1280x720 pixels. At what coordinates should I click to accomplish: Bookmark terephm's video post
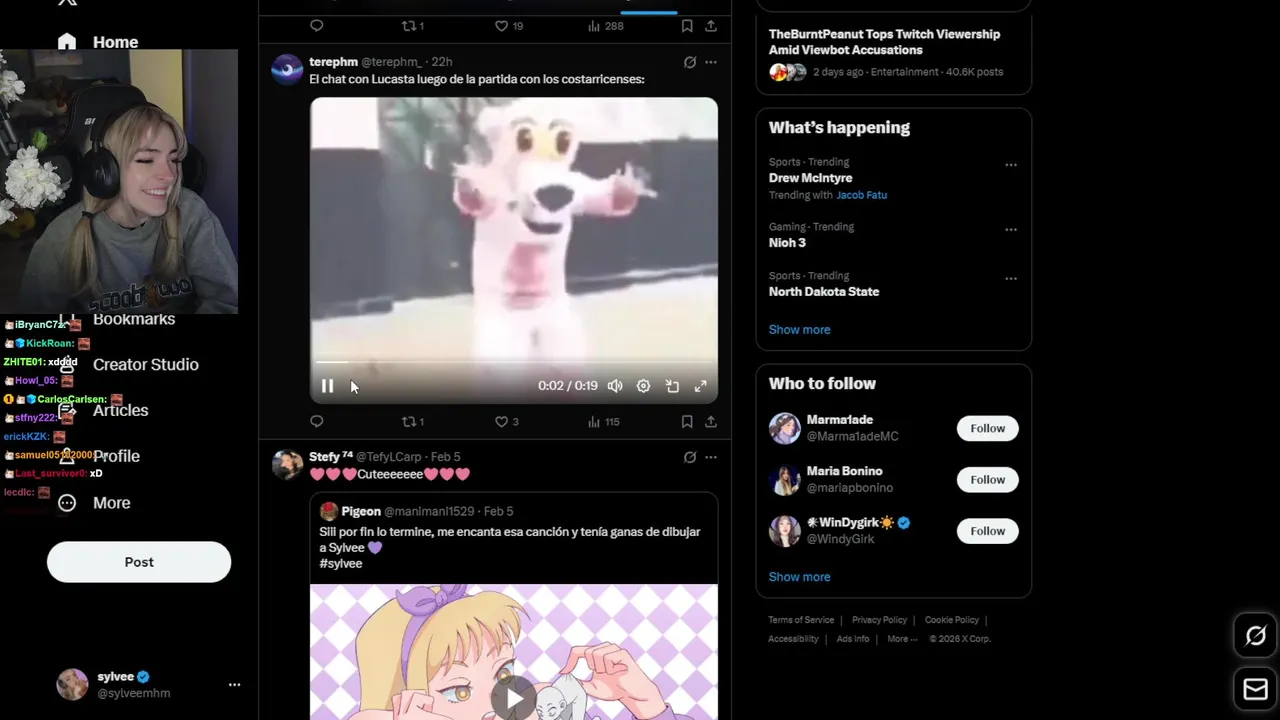point(687,422)
